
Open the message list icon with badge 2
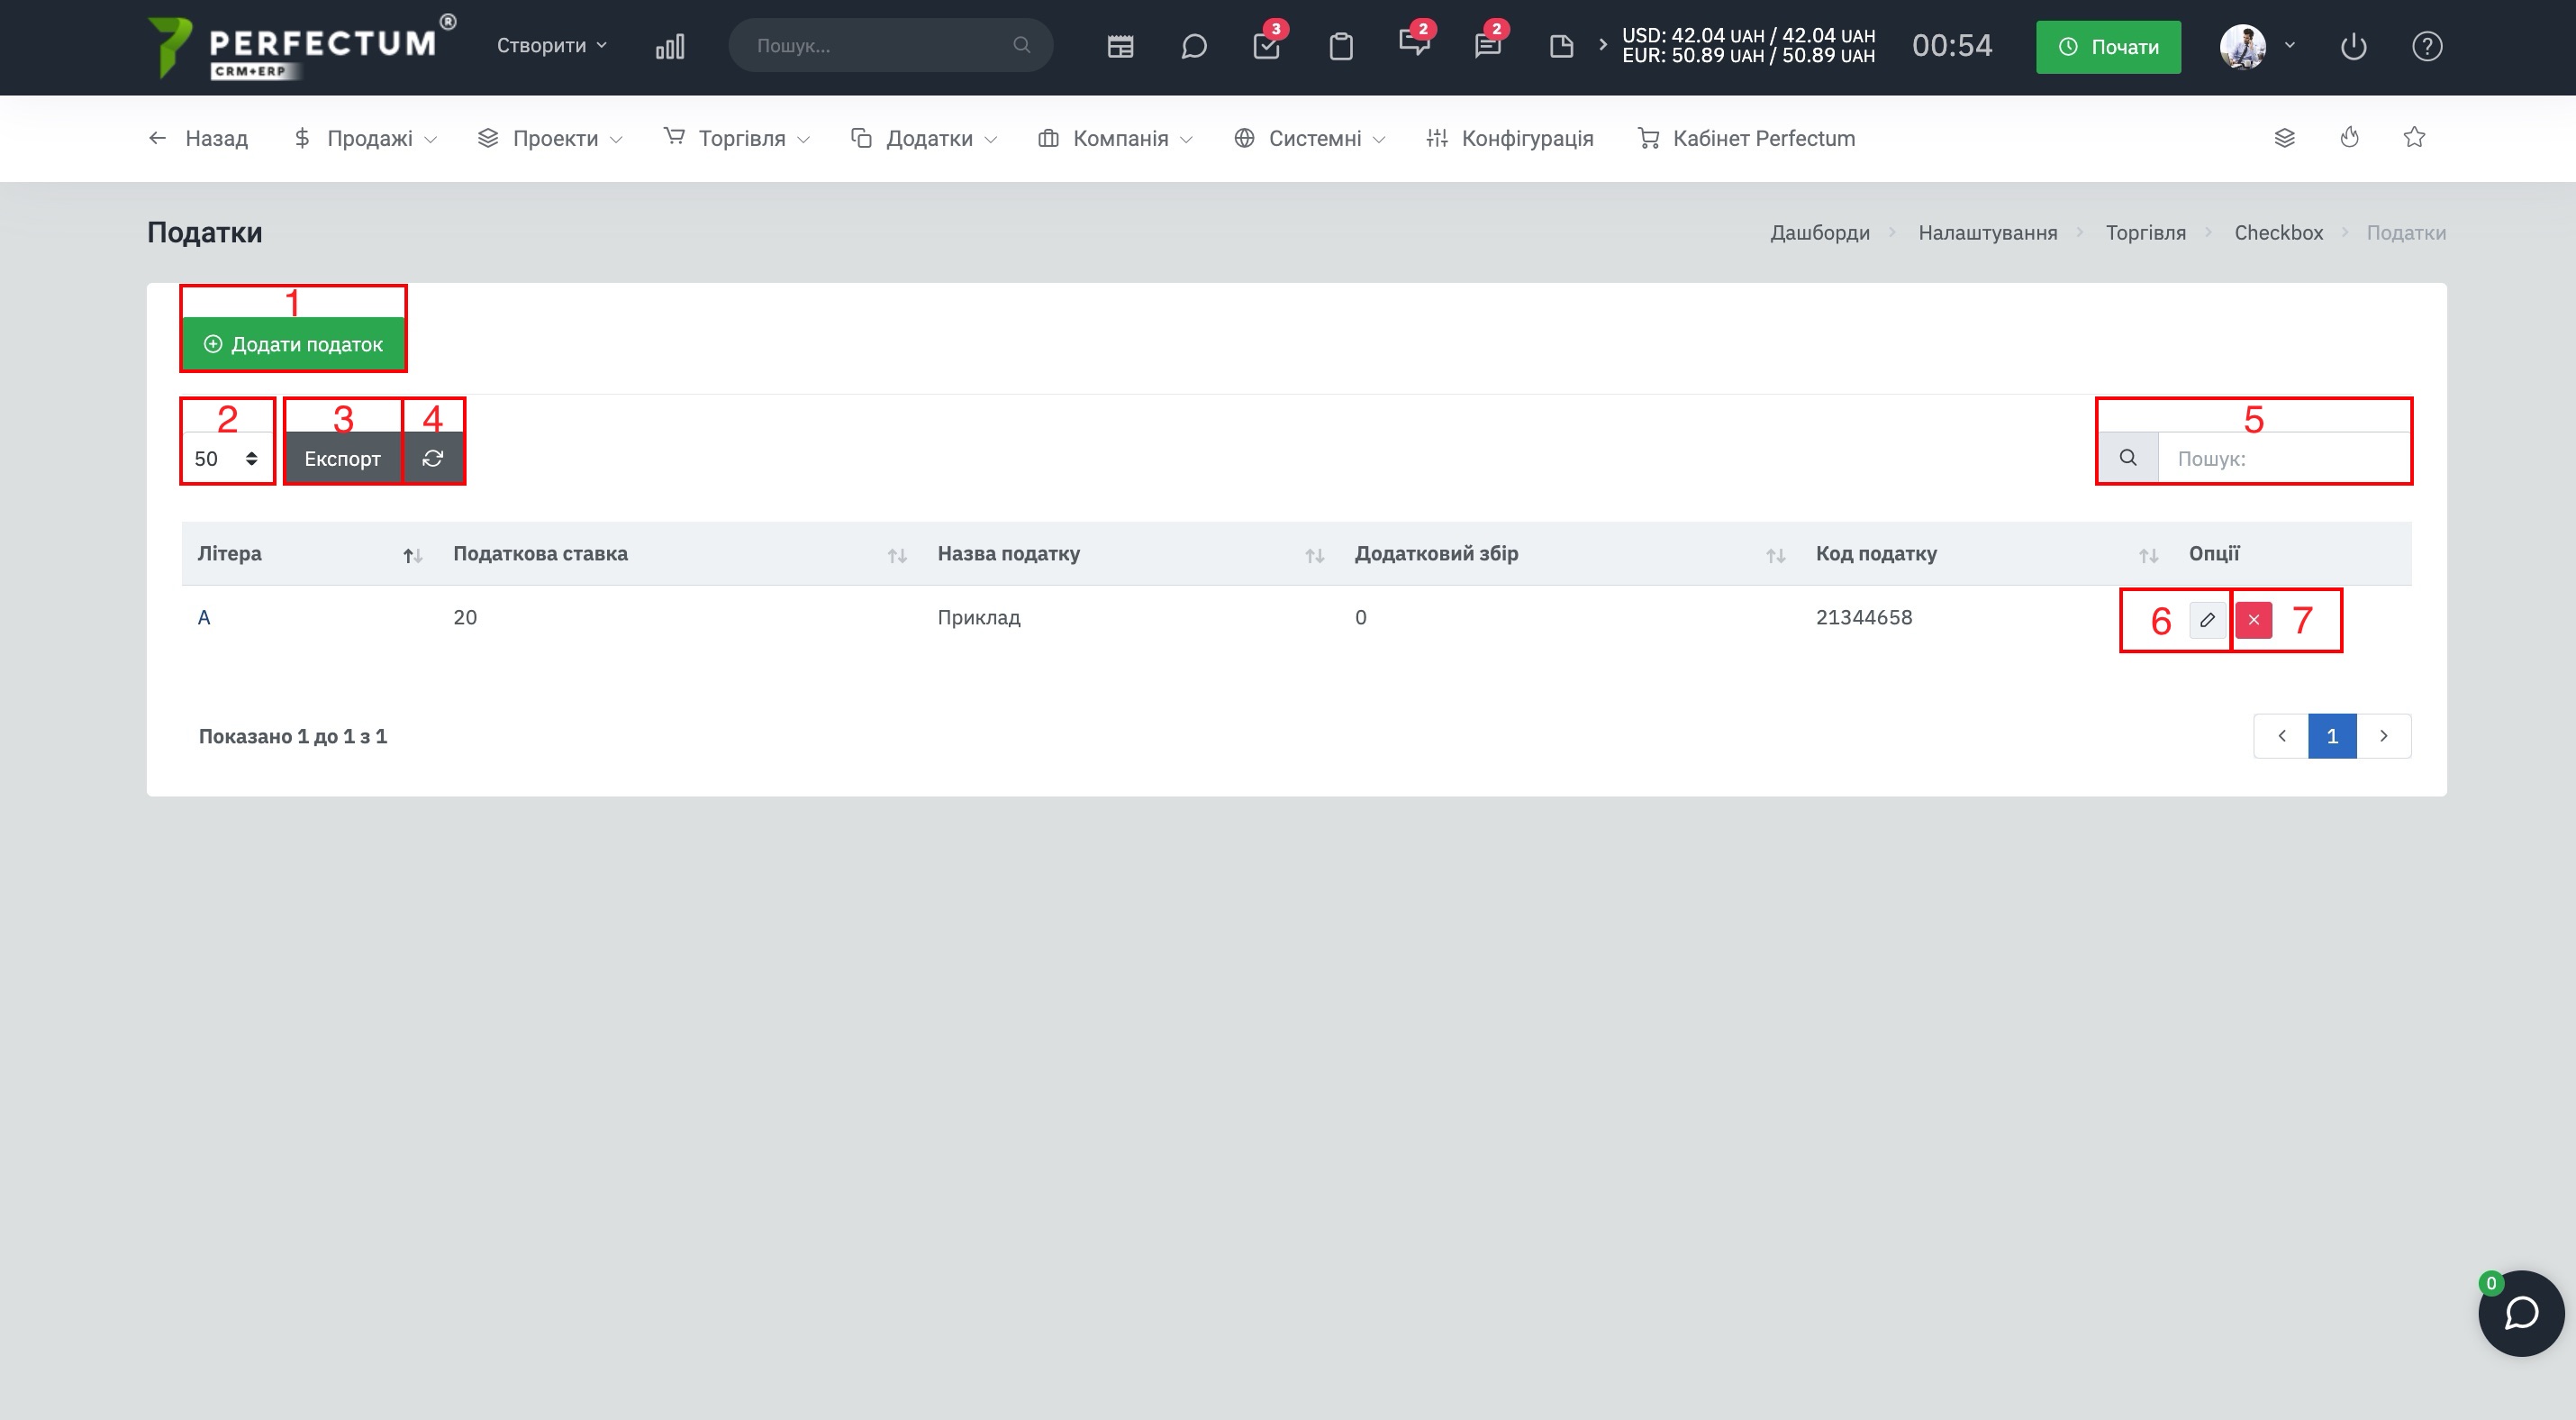(1488, 44)
